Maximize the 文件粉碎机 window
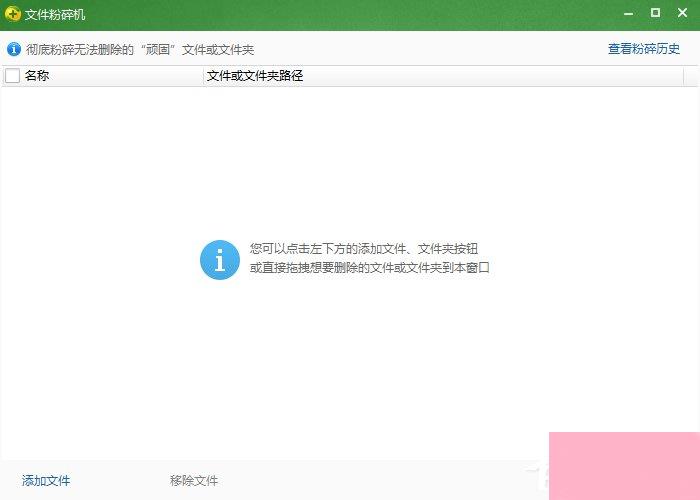Viewport: 700px width, 500px height. click(655, 13)
